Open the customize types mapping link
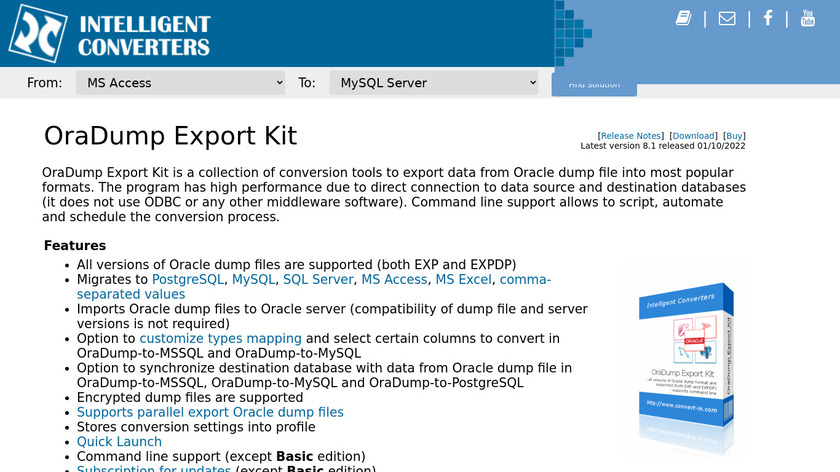The width and height of the screenshot is (840, 472). 220,339
